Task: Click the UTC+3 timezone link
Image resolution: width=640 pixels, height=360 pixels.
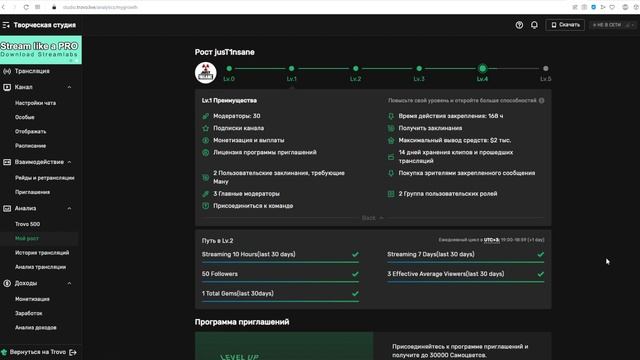Action: click(x=491, y=240)
